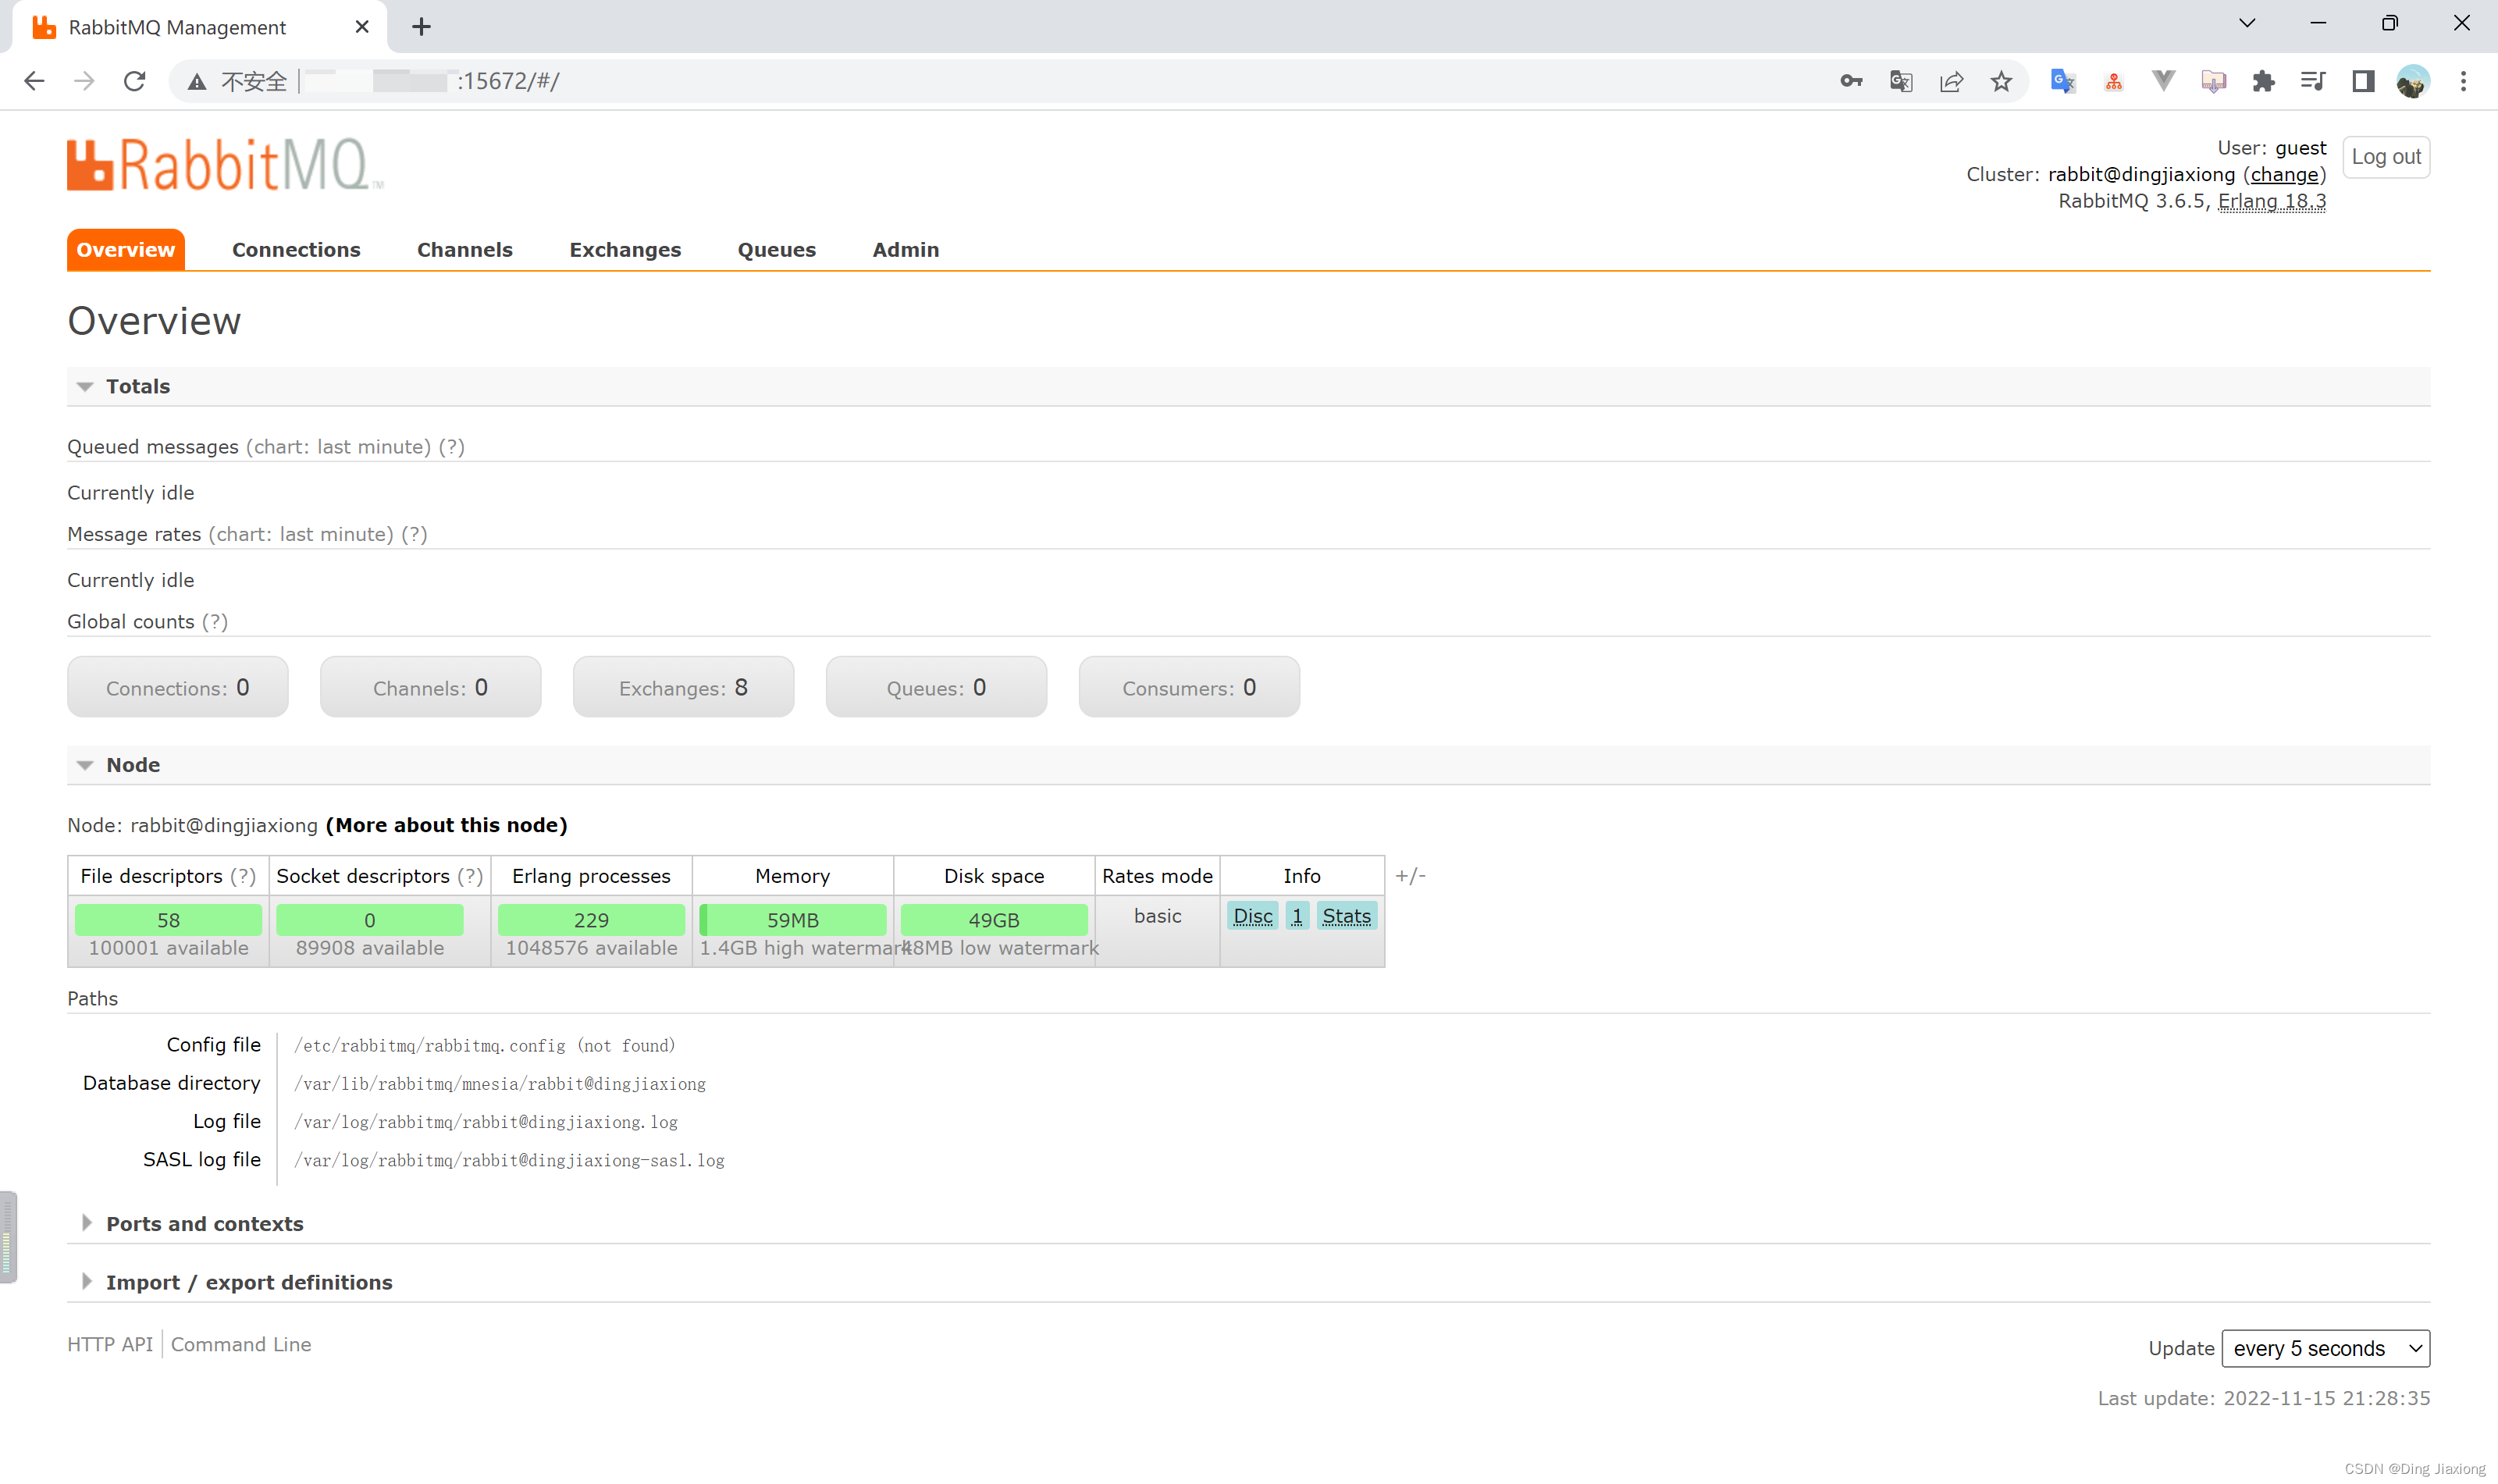2498x1484 pixels.
Task: Click the 49GB disk space bar
Action: pyautogui.click(x=994, y=920)
